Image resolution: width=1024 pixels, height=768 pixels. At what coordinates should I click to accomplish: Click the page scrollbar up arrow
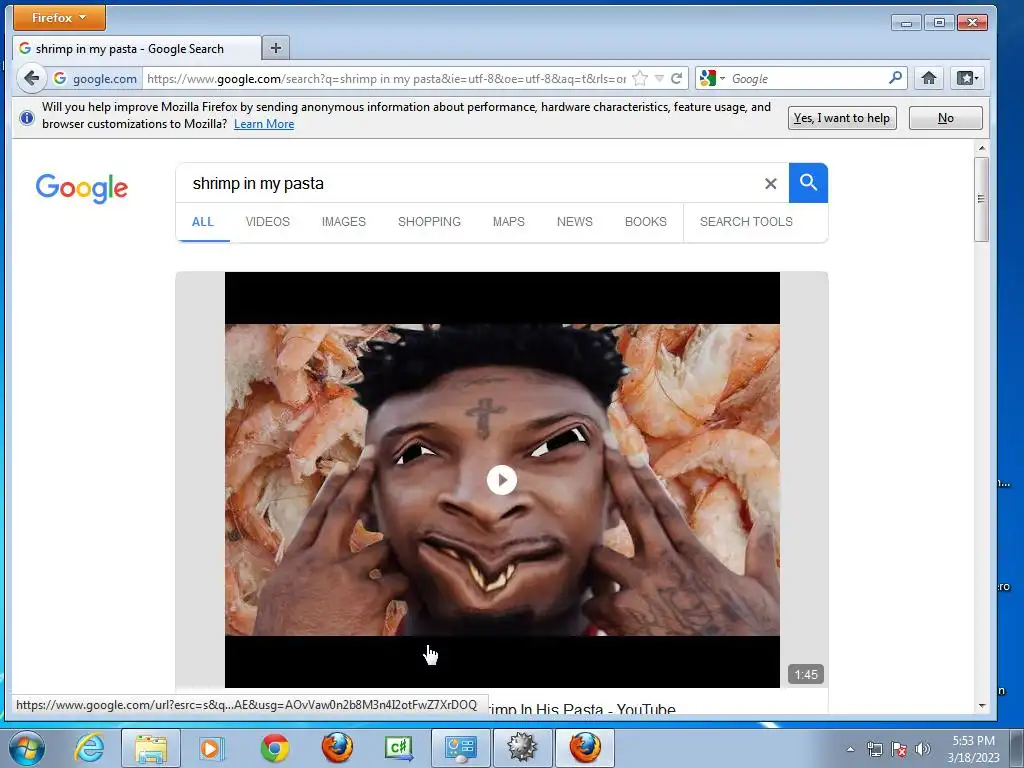982,148
